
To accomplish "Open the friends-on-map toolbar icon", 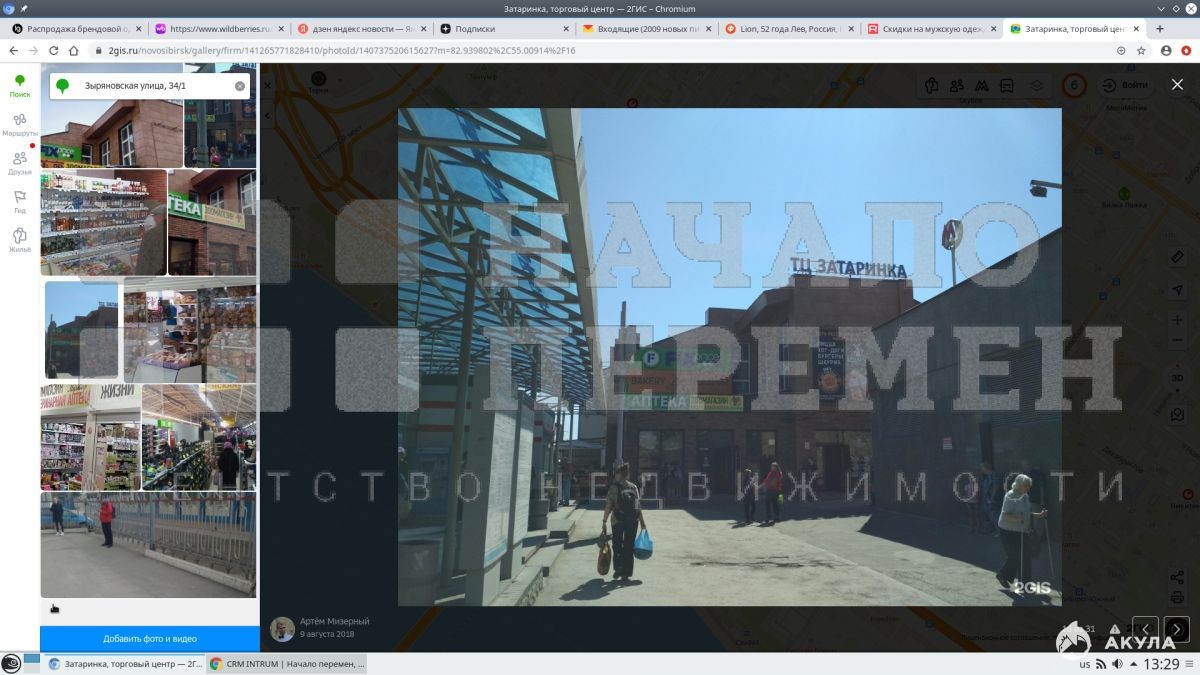I will point(957,85).
